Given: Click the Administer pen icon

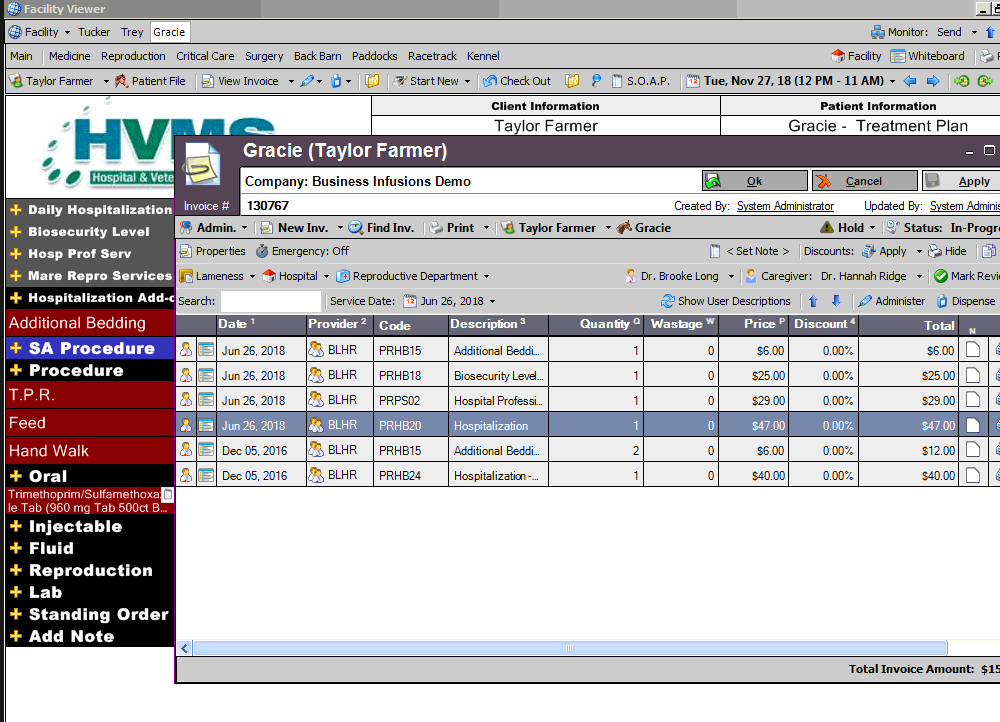Looking at the screenshot, I should 866,301.
